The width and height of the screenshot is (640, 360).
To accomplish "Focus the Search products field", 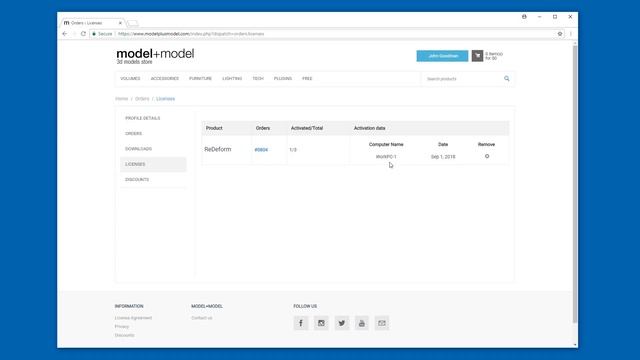I will click(x=461, y=79).
